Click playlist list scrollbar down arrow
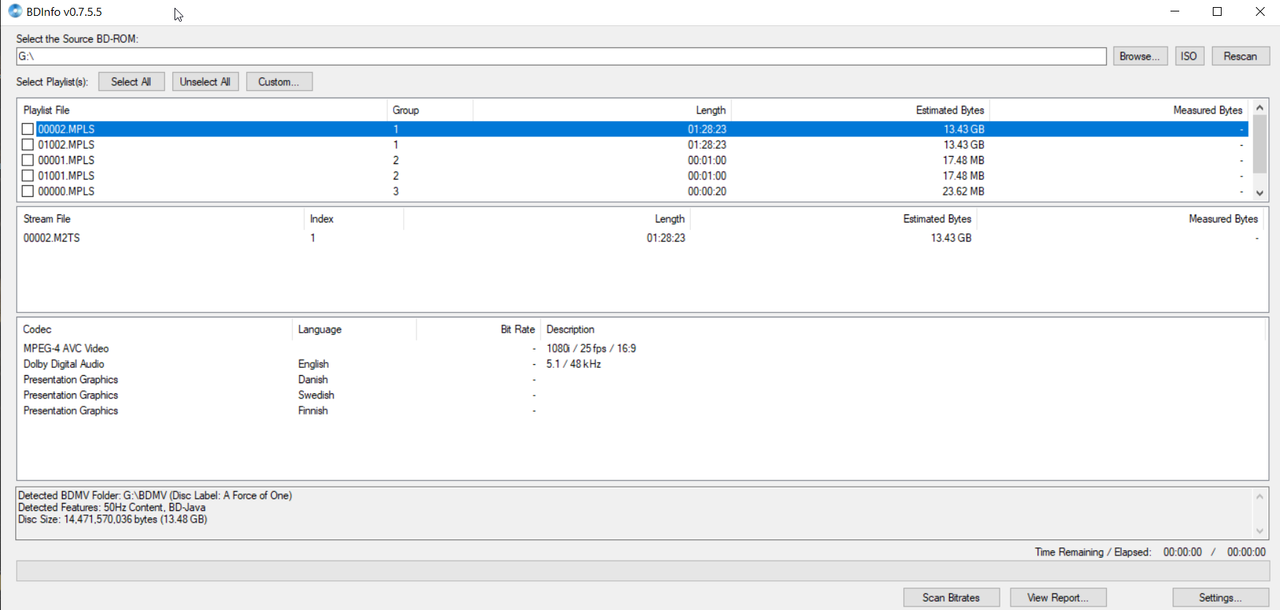 [x=1259, y=192]
